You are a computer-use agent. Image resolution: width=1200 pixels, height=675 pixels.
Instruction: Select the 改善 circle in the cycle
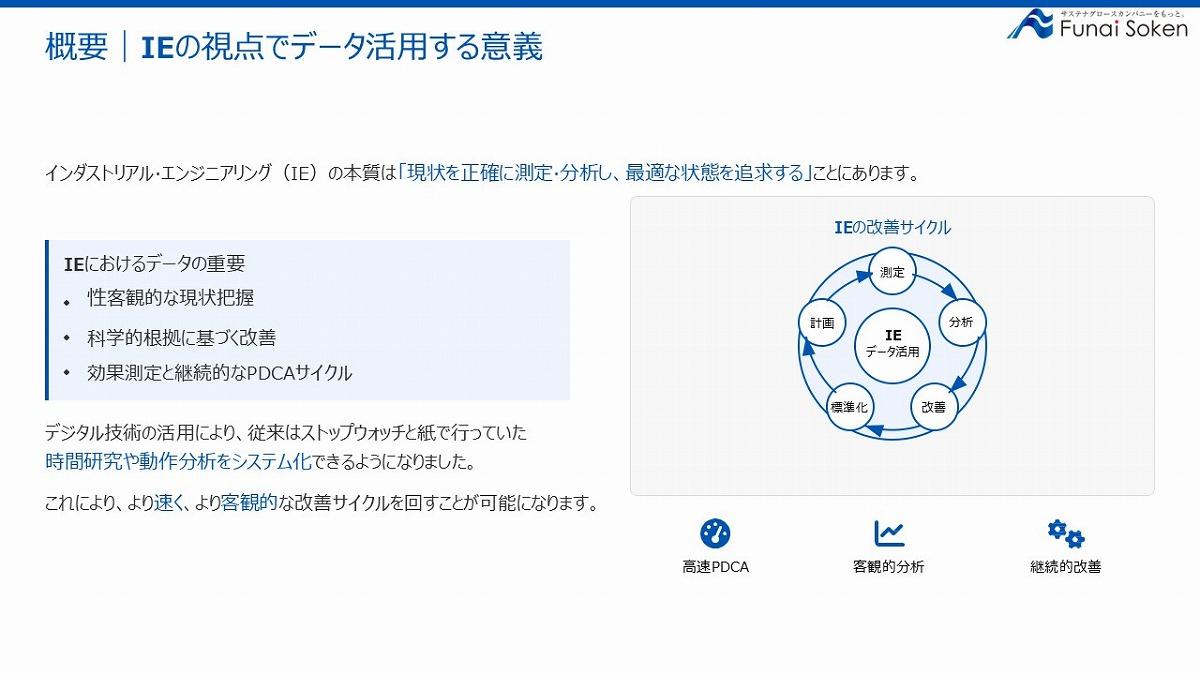[x=934, y=407]
